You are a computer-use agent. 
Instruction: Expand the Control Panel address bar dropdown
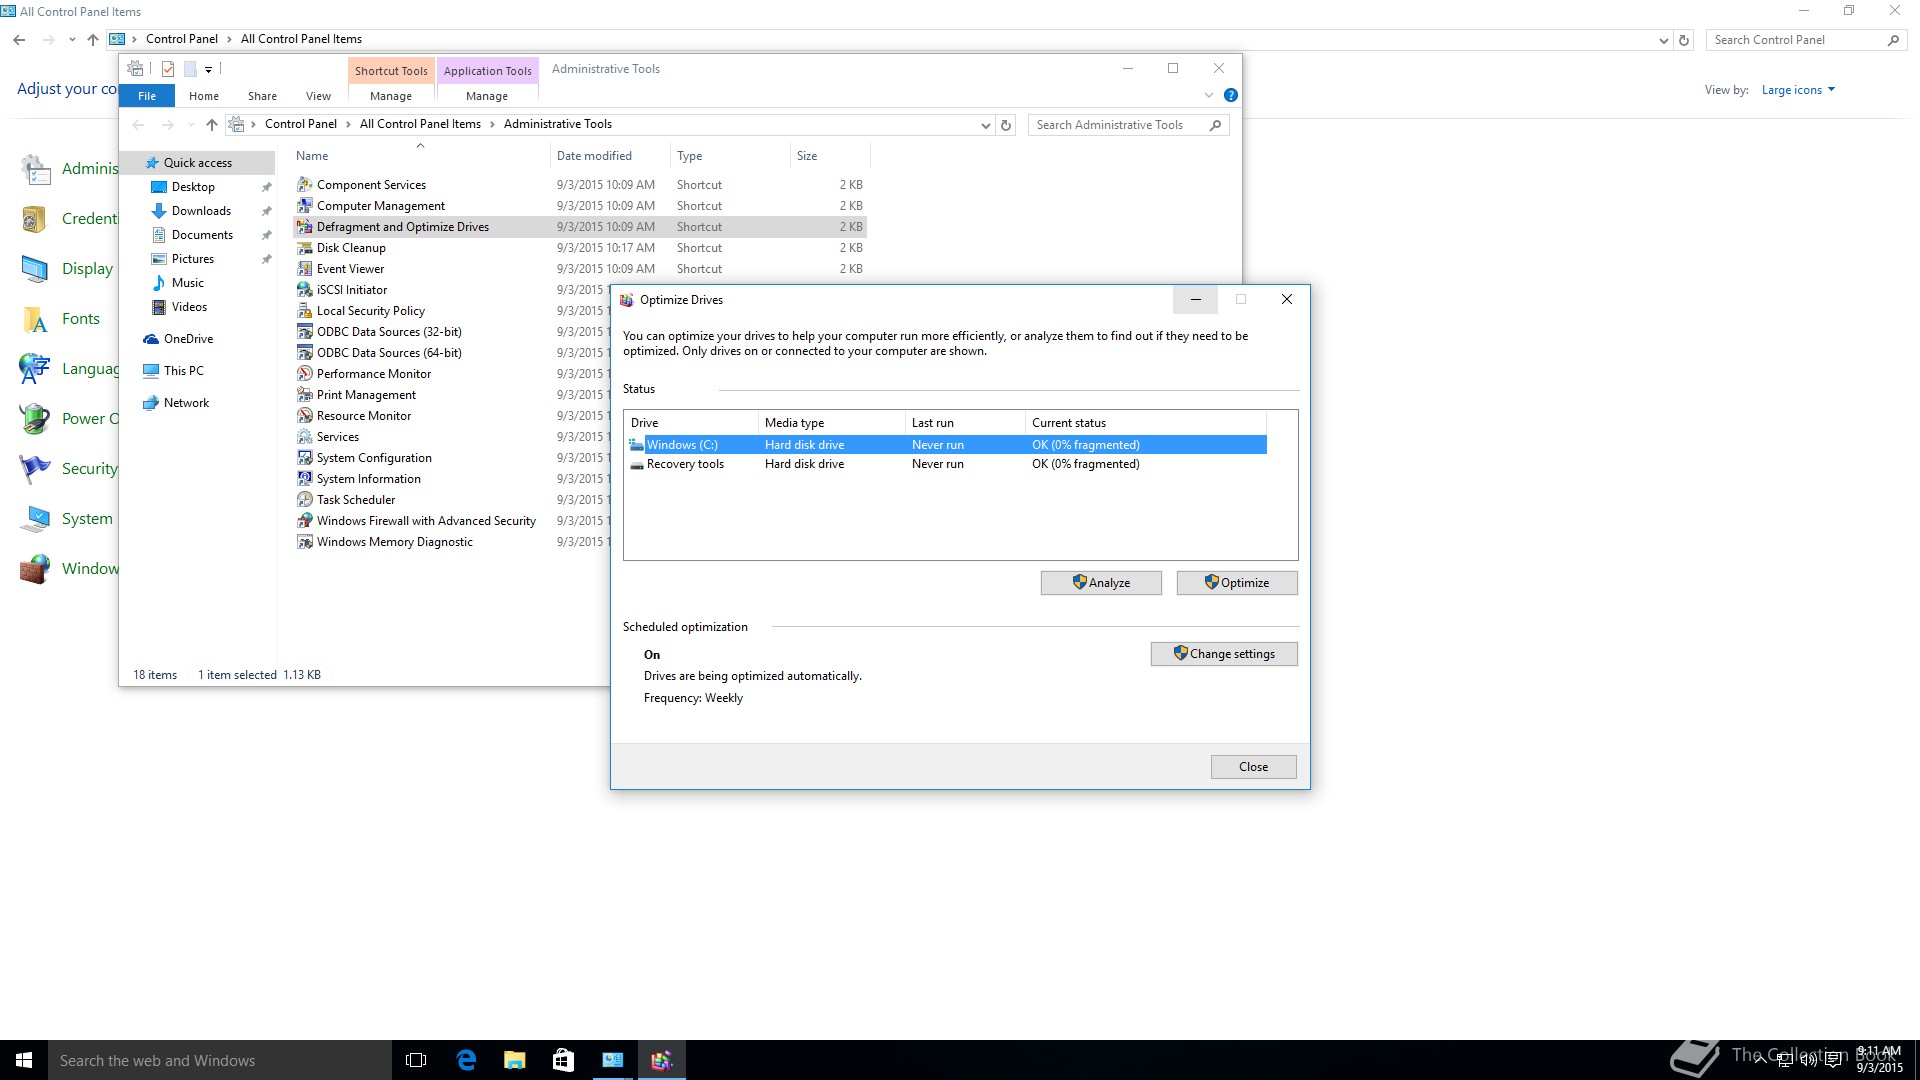tap(1663, 40)
